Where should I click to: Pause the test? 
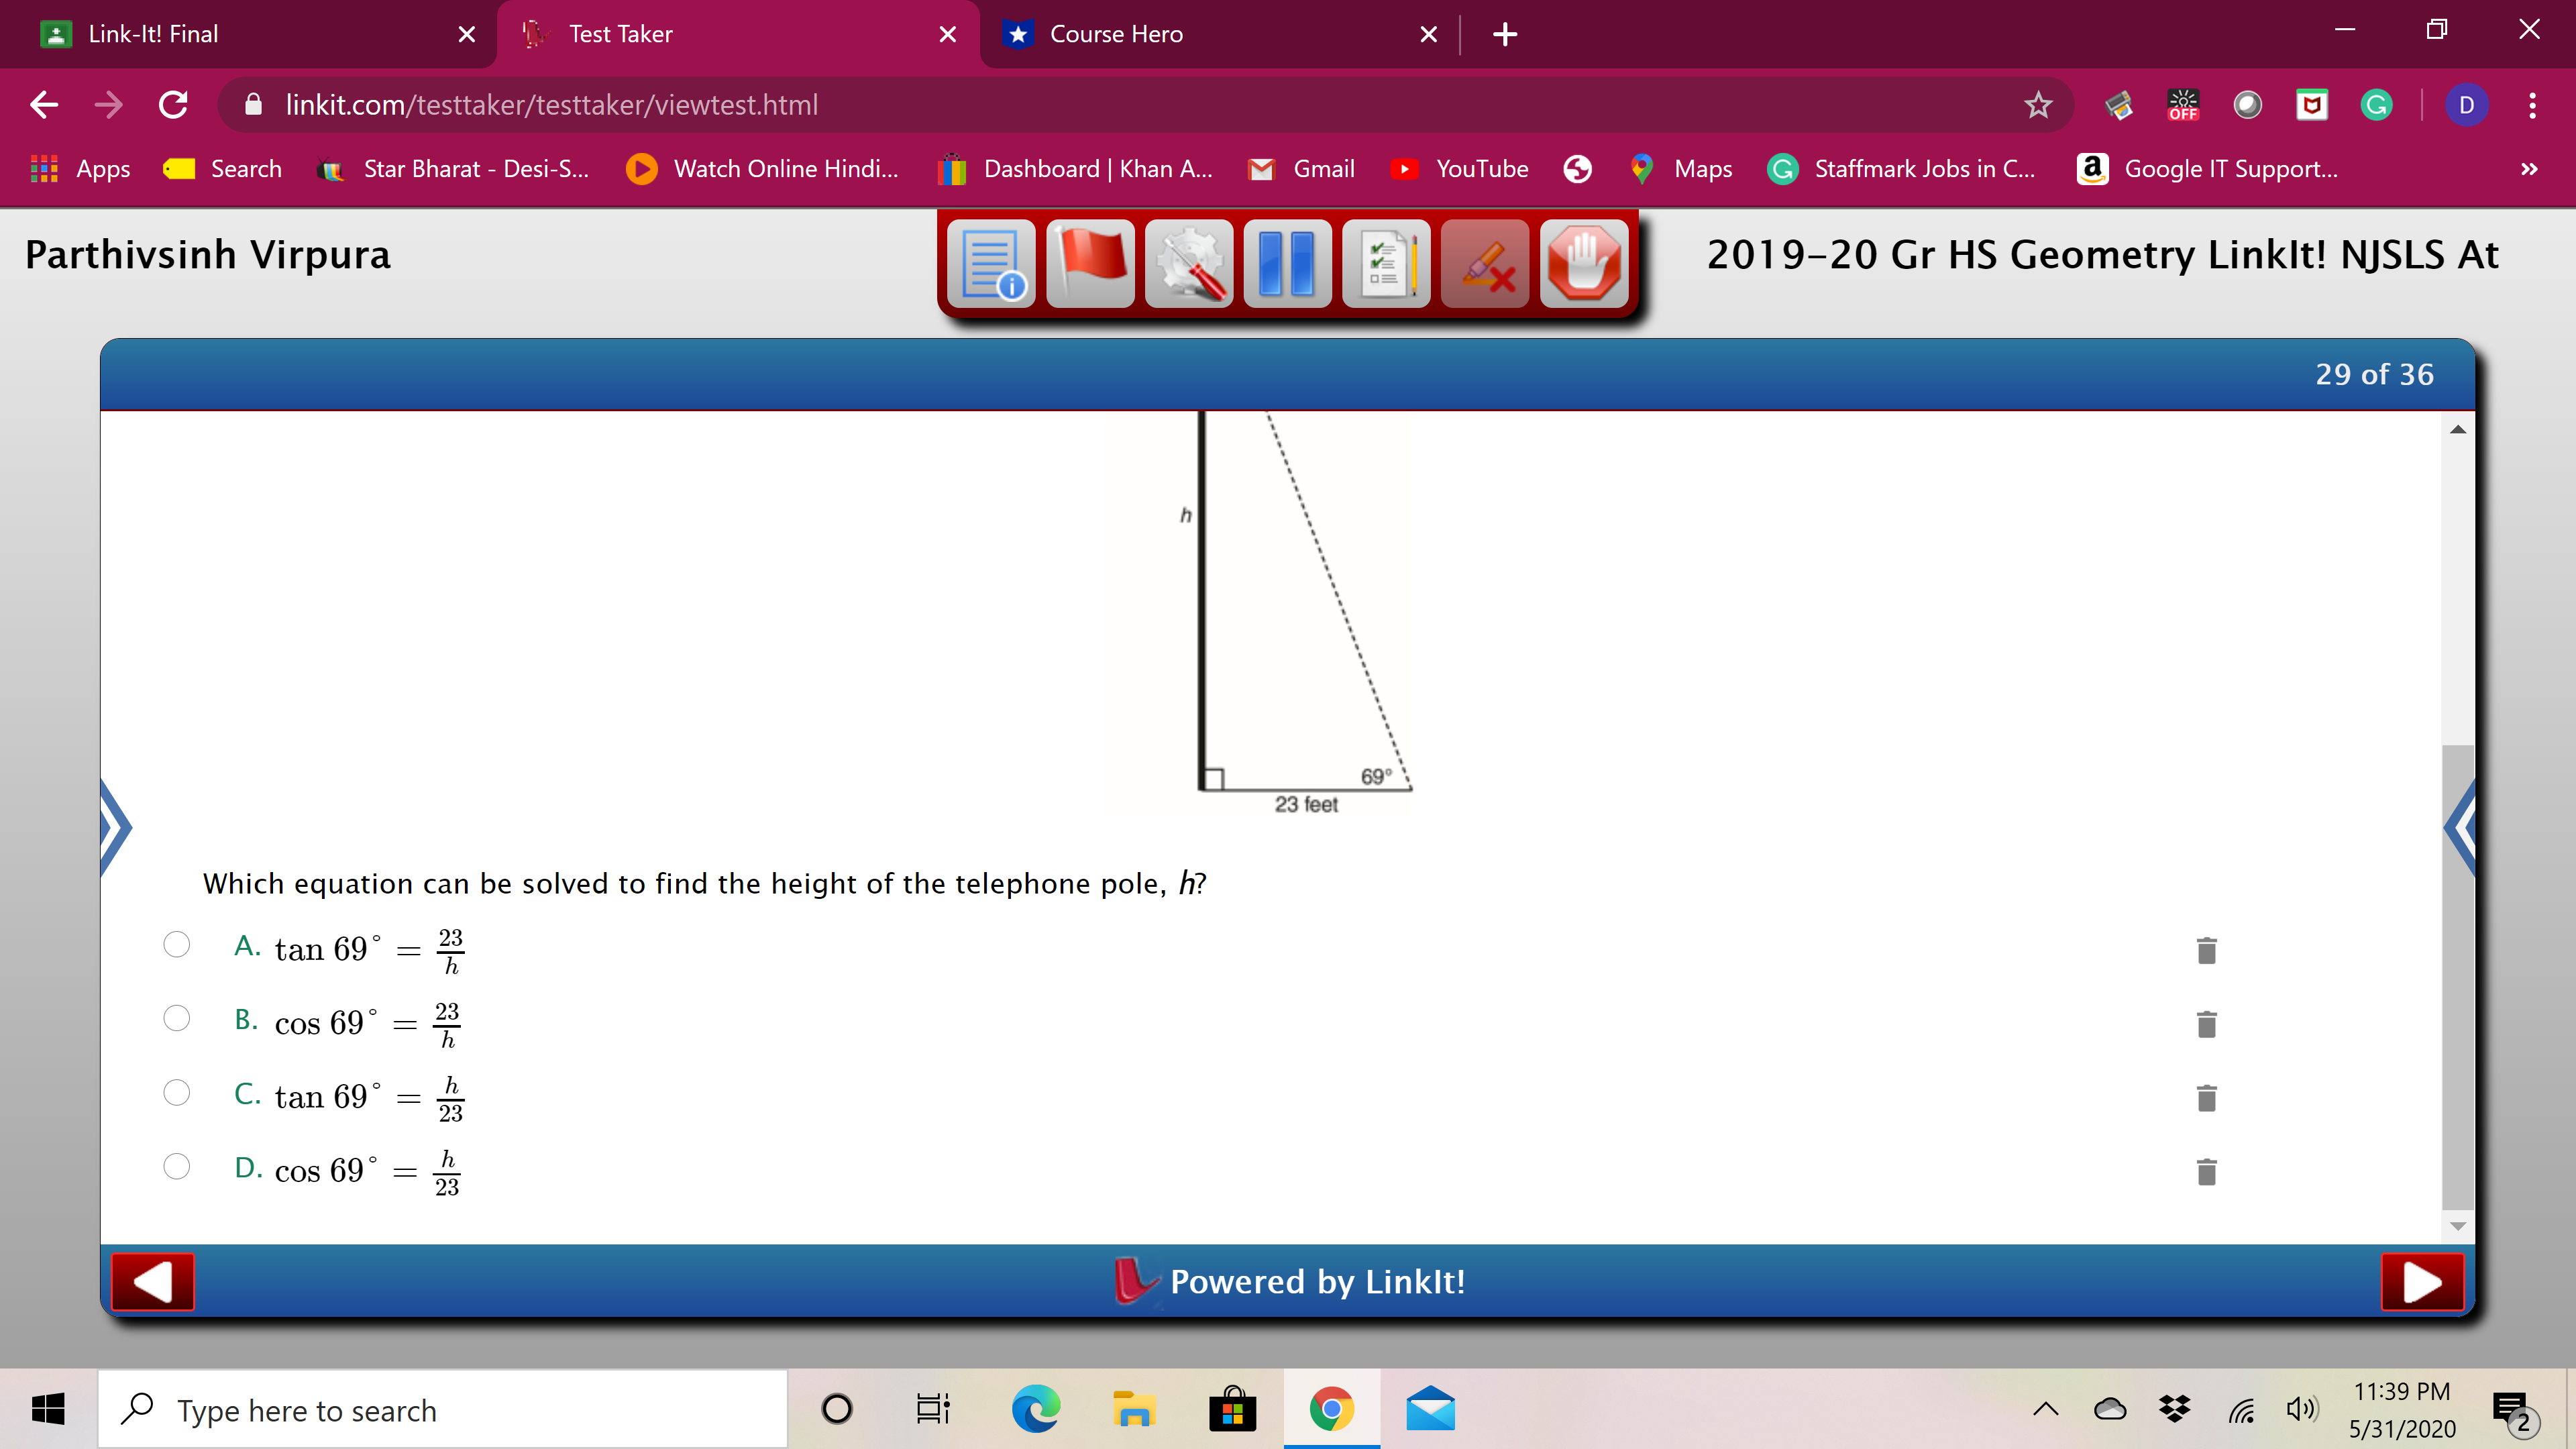tap(1288, 263)
